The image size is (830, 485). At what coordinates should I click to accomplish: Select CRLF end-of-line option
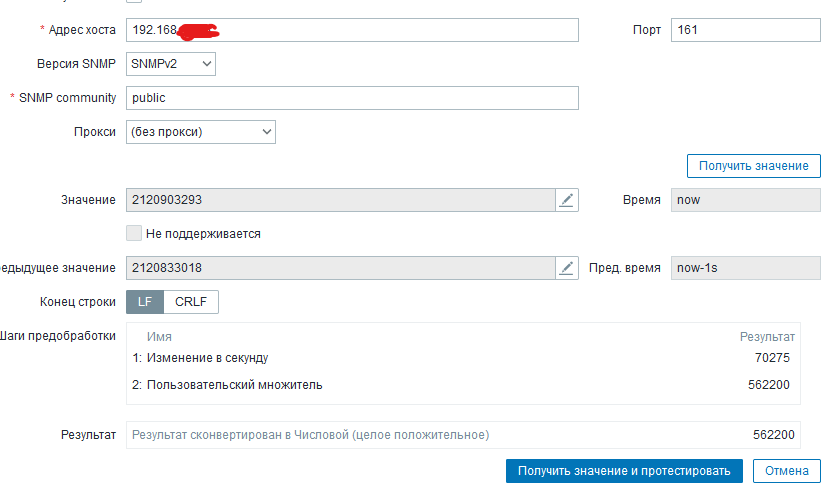click(x=191, y=301)
